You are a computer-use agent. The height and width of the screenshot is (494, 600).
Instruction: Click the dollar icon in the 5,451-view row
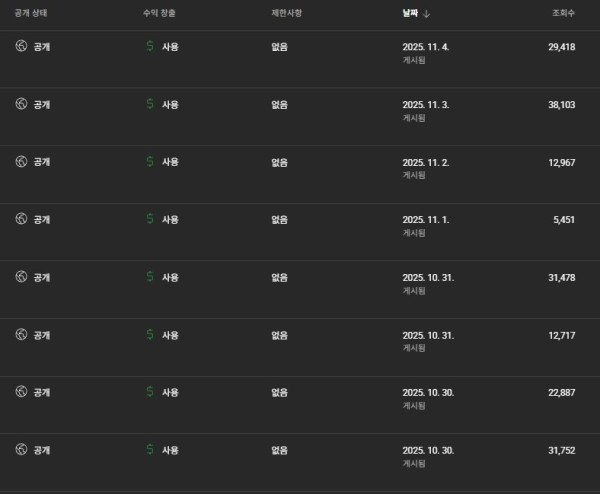150,219
